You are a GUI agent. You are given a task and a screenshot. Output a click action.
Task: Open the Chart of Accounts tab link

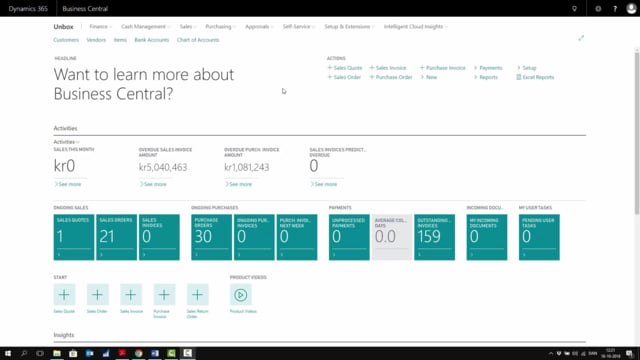[x=198, y=40]
